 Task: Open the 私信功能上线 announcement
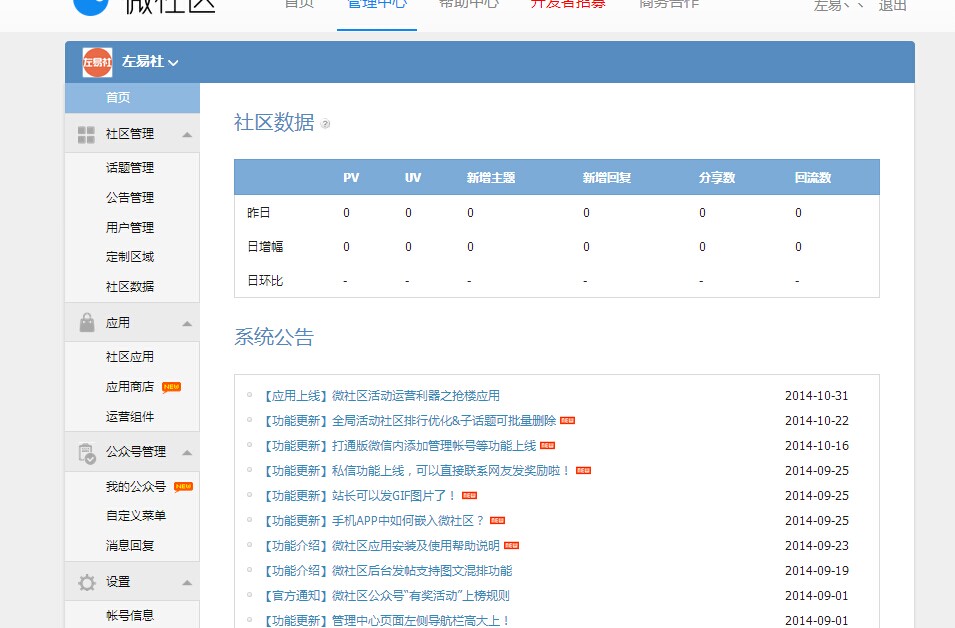coord(417,471)
